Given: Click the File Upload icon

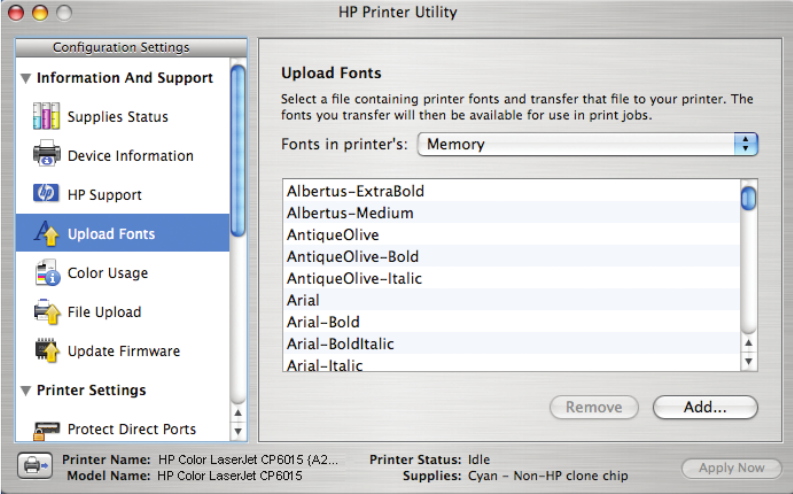Looking at the screenshot, I should click(x=47, y=312).
